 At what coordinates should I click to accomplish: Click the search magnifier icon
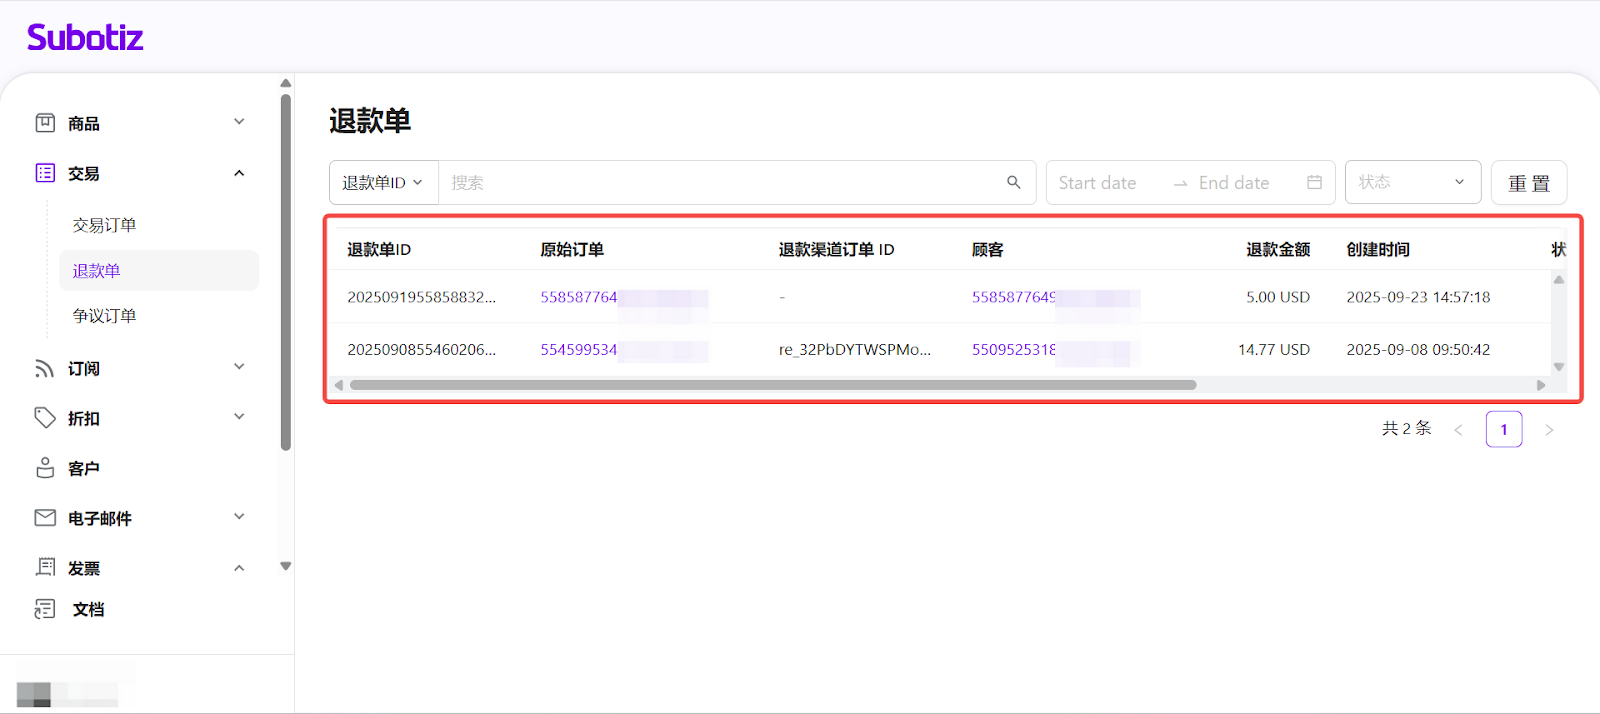coord(1013,182)
